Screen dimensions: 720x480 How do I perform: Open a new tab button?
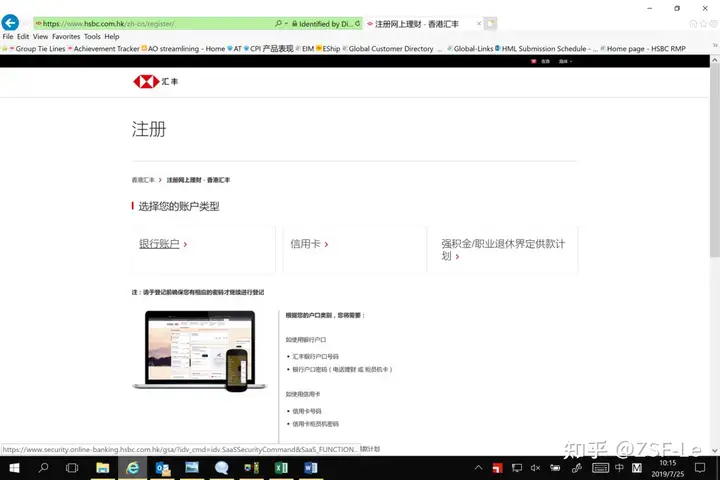coord(490,23)
